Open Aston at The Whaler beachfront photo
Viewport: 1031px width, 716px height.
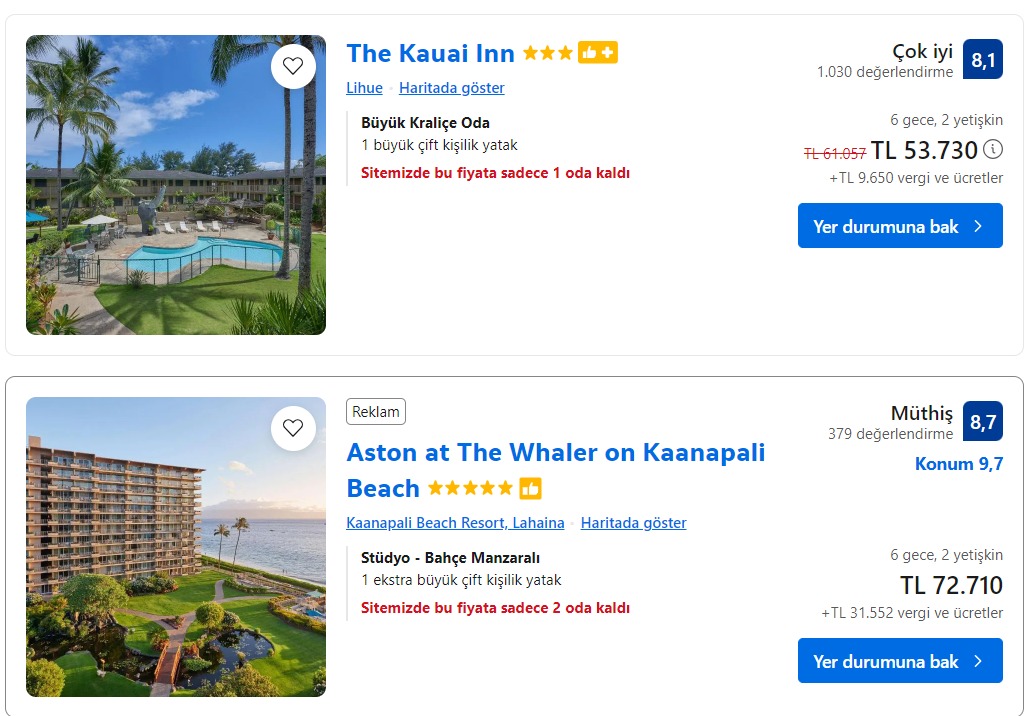coord(176,547)
